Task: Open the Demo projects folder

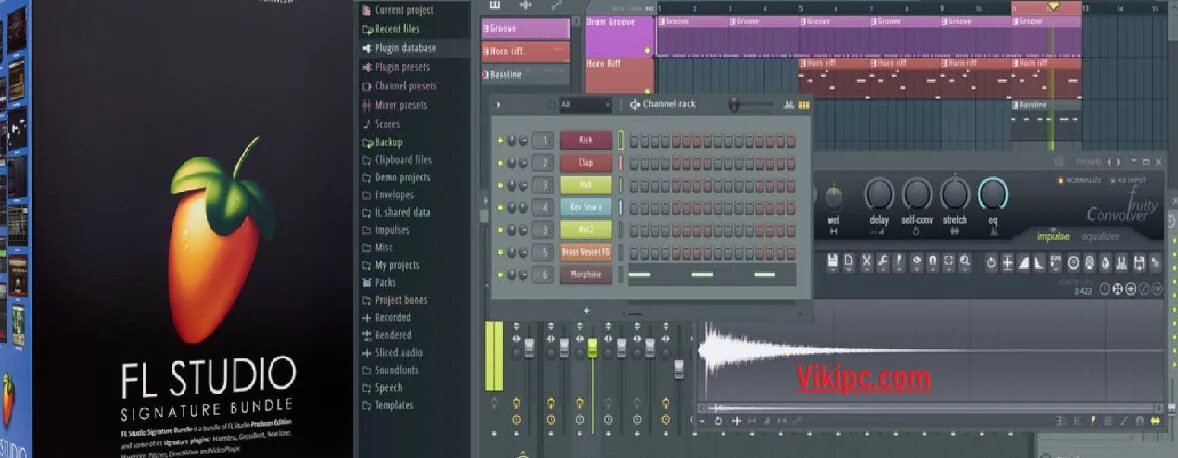Action: (x=396, y=177)
